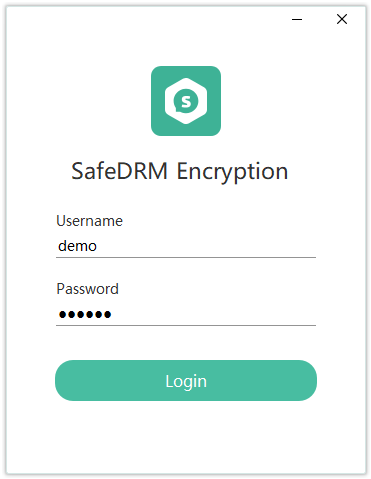Place cursor after 'demo' in username field
The width and height of the screenshot is (371, 479).
pos(98,246)
